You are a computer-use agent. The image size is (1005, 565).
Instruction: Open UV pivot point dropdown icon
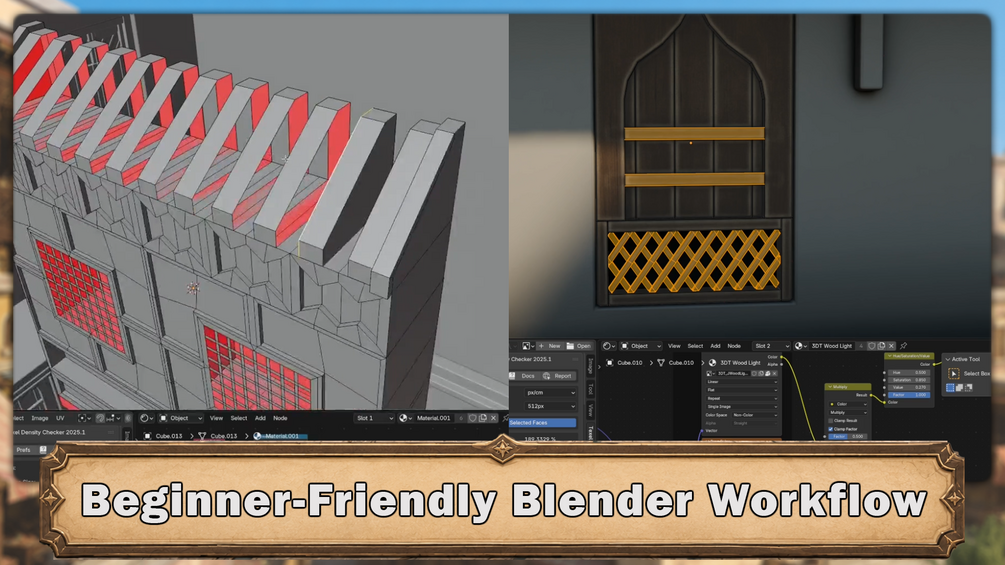84,418
